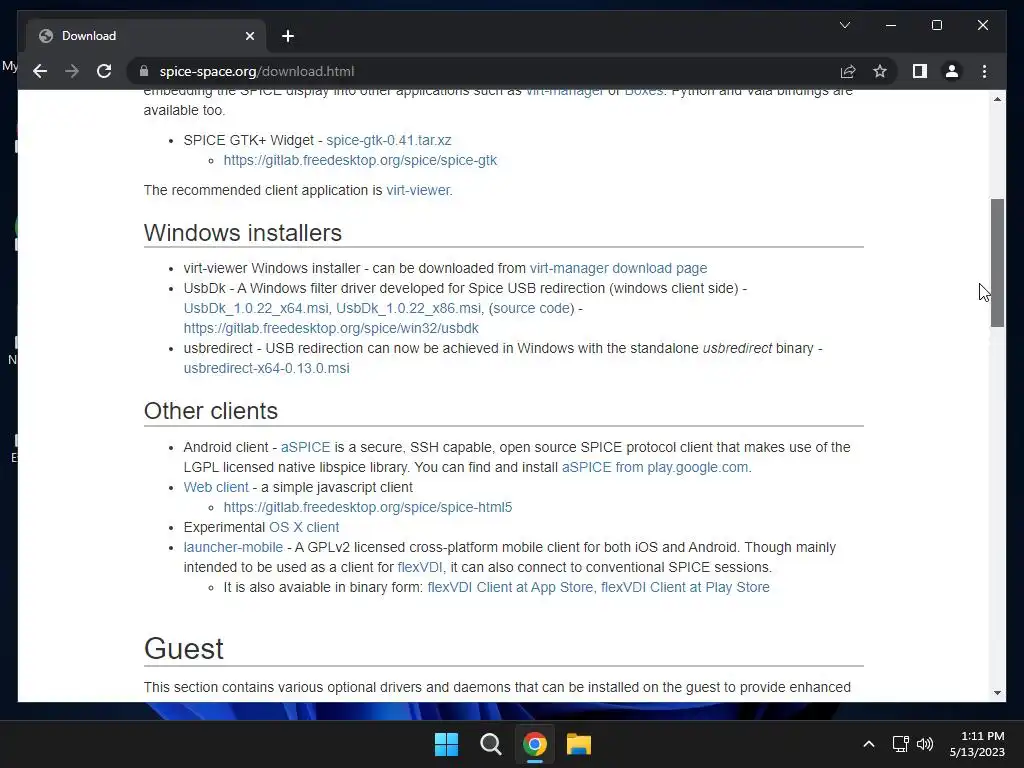Open the Windows Start menu
Screen dimensions: 1024x768
[x=447, y=744]
